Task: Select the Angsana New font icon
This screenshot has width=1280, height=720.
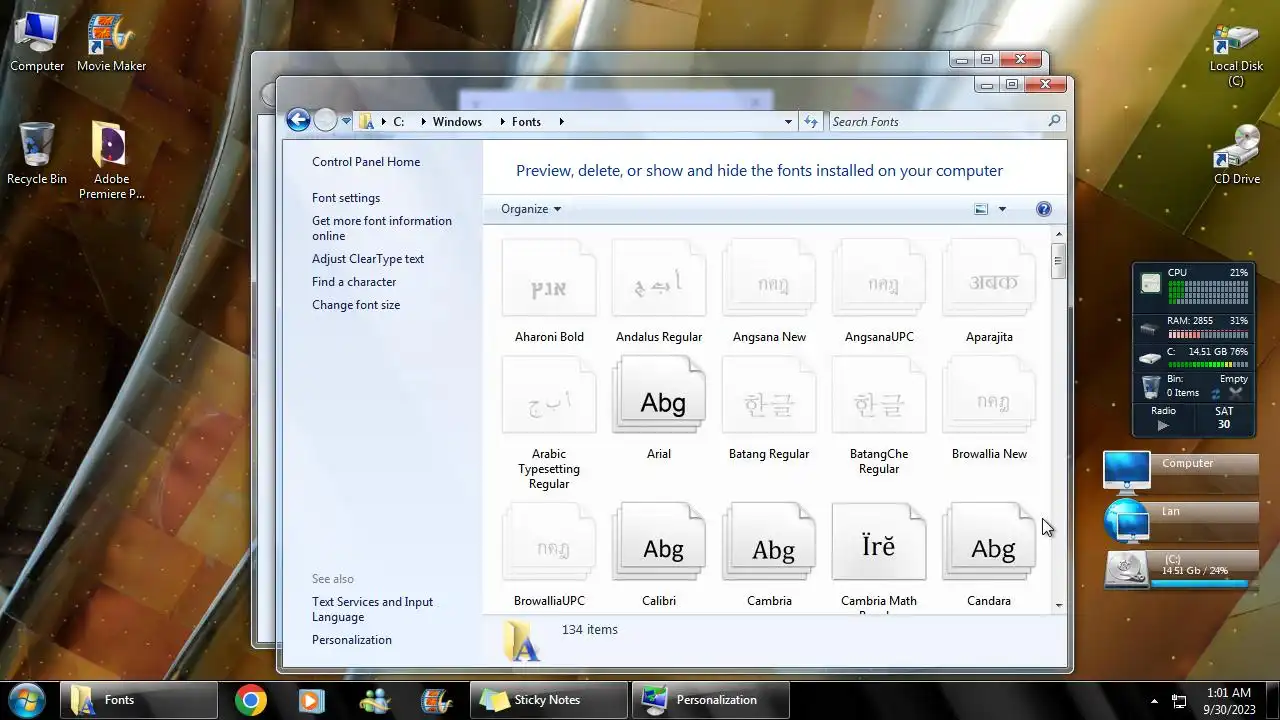Action: [x=769, y=278]
